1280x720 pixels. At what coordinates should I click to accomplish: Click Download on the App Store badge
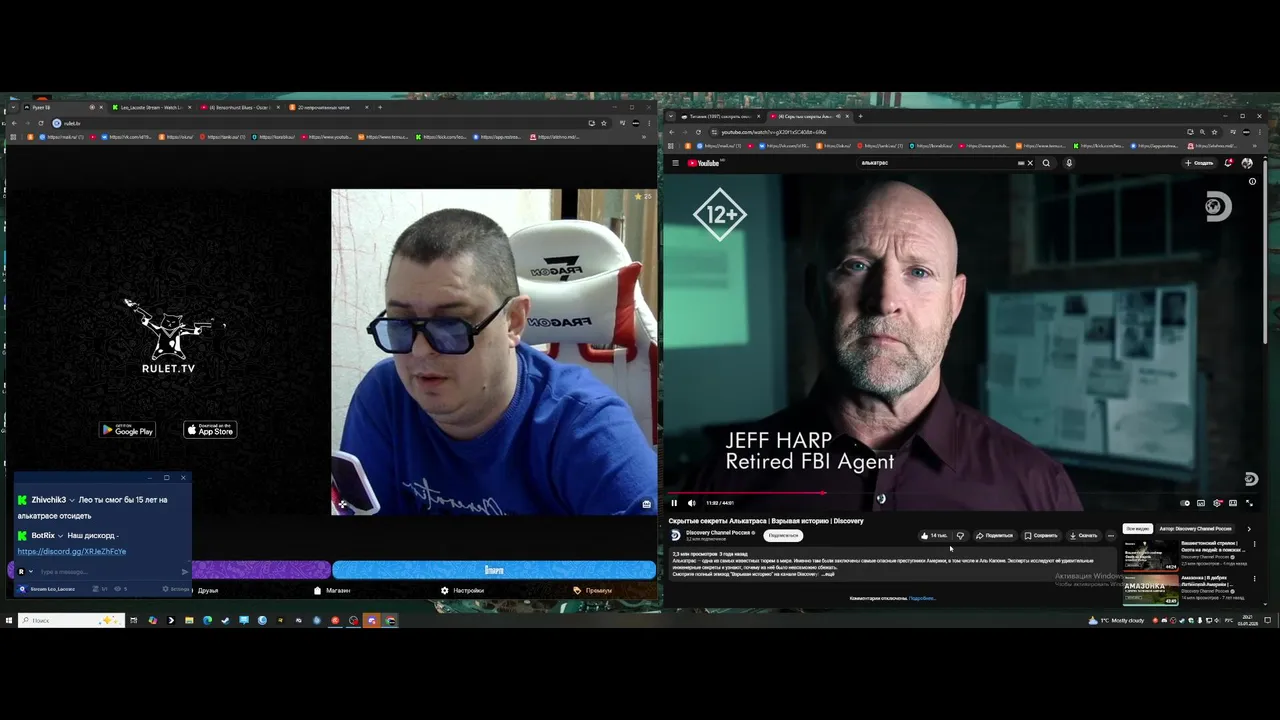[210, 430]
